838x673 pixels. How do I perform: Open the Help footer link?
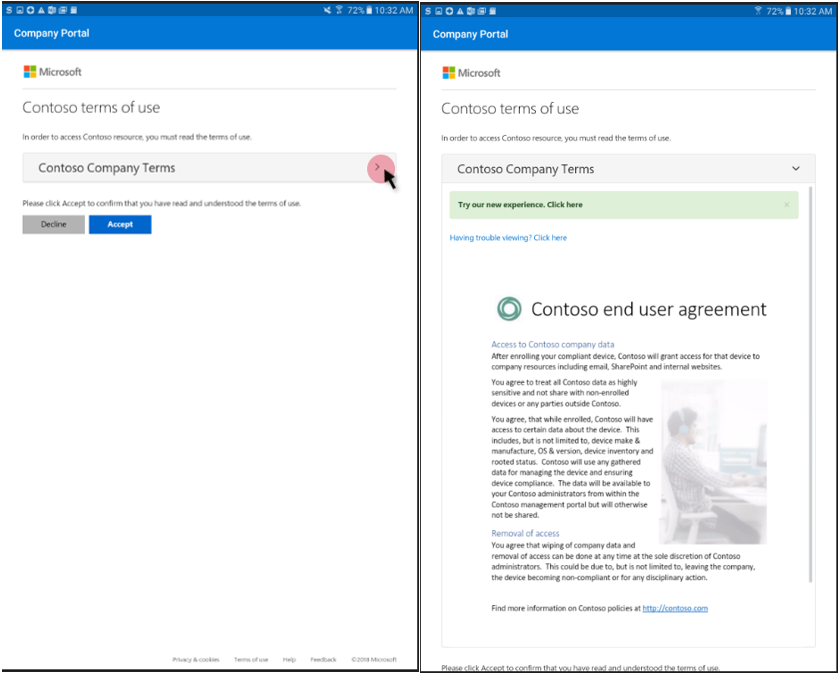pos(289,660)
